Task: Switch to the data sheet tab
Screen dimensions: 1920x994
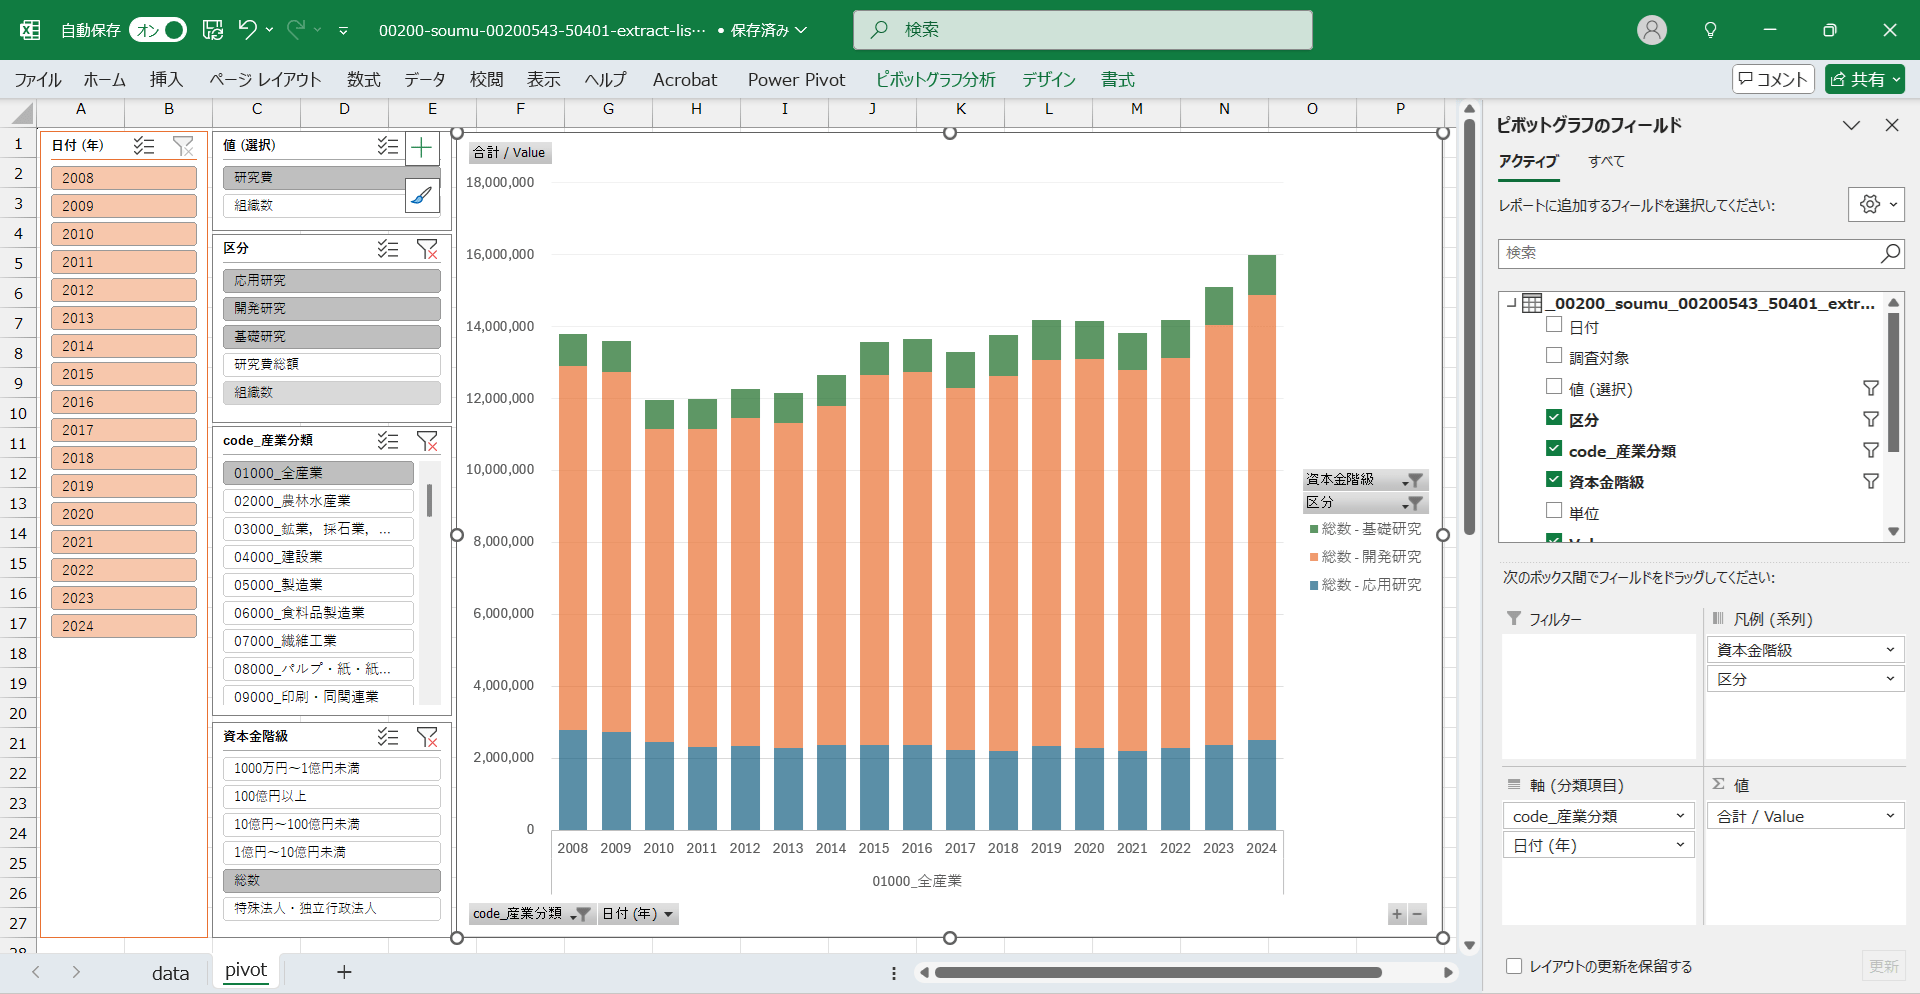Action: pos(170,972)
